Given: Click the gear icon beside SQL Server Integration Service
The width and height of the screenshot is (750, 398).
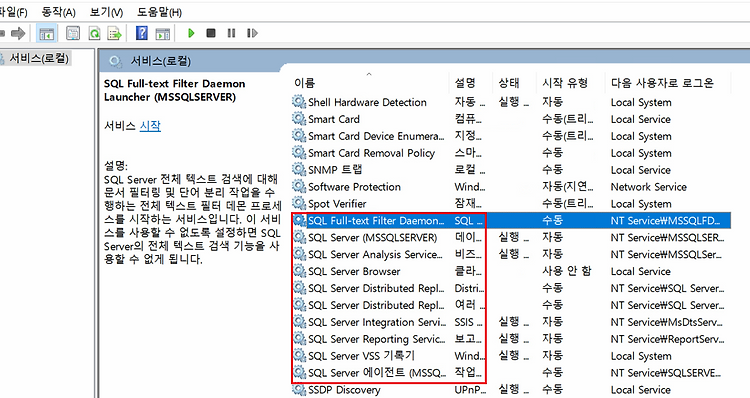Looking at the screenshot, I should [299, 322].
